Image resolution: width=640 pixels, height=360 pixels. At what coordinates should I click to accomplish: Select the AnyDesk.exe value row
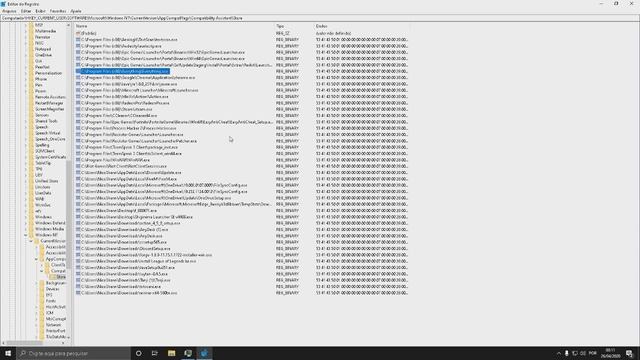pyautogui.click(x=242, y=236)
